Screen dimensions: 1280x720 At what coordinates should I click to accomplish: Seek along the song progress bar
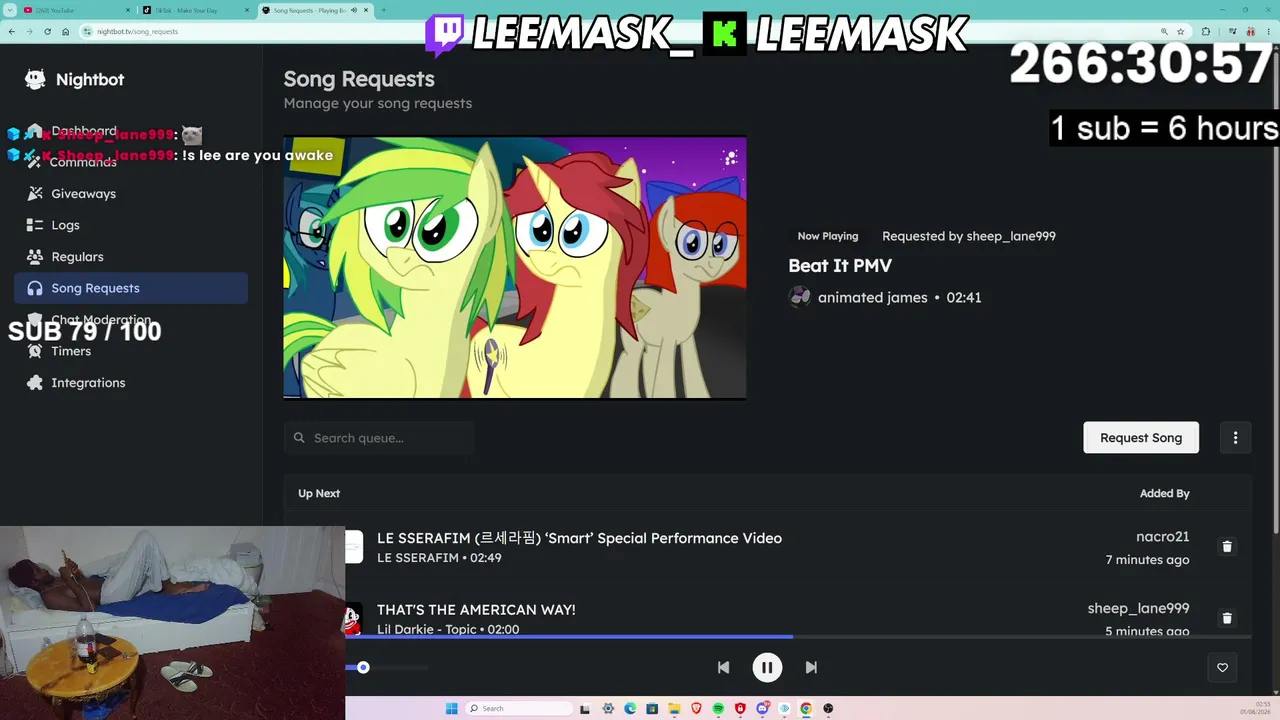click(798, 636)
